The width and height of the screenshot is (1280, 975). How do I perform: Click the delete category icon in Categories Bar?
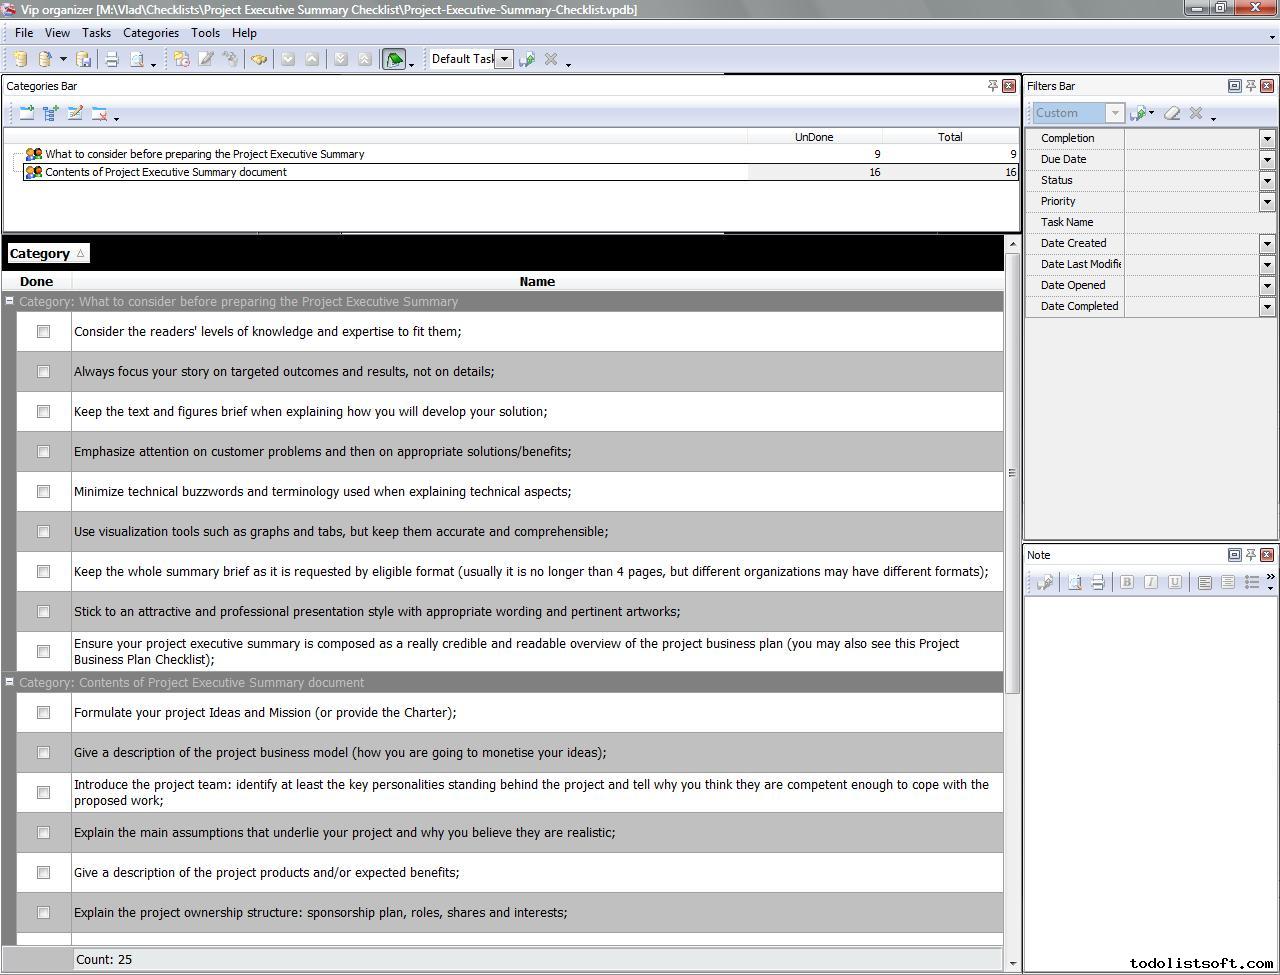[99, 114]
